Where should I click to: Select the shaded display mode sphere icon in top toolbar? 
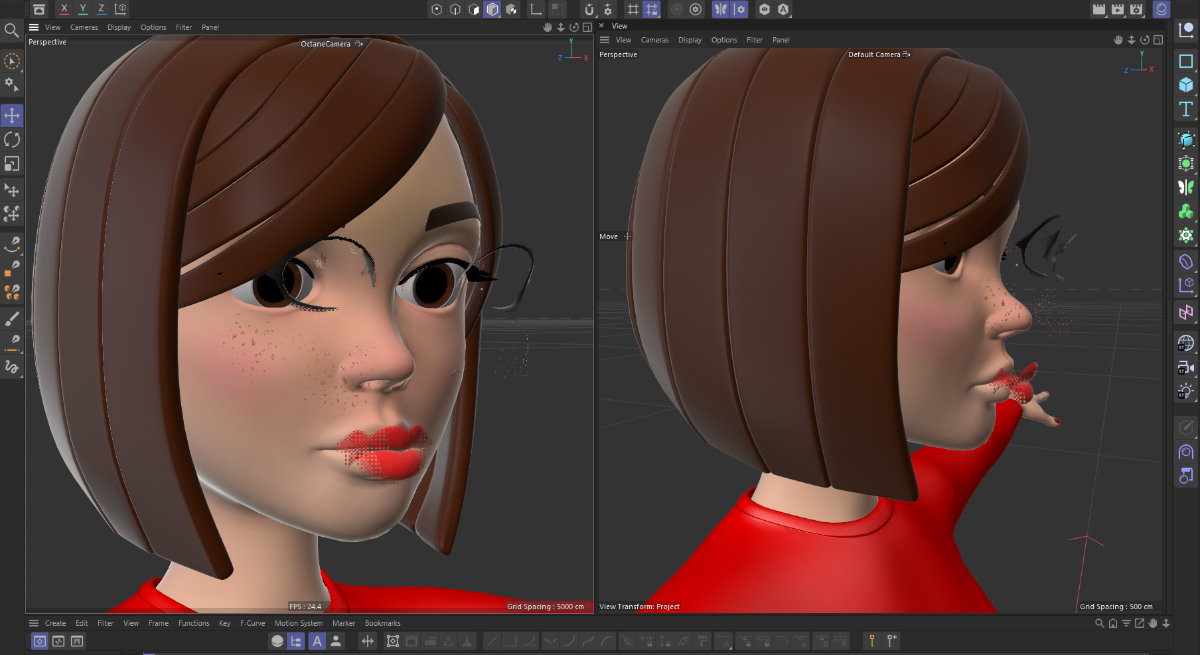[x=492, y=8]
